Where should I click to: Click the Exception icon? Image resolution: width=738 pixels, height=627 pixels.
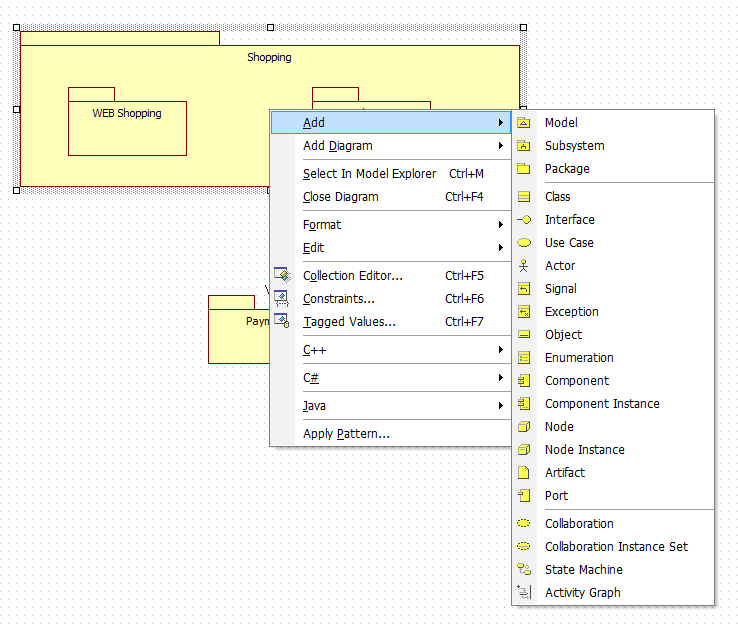pyautogui.click(x=524, y=312)
